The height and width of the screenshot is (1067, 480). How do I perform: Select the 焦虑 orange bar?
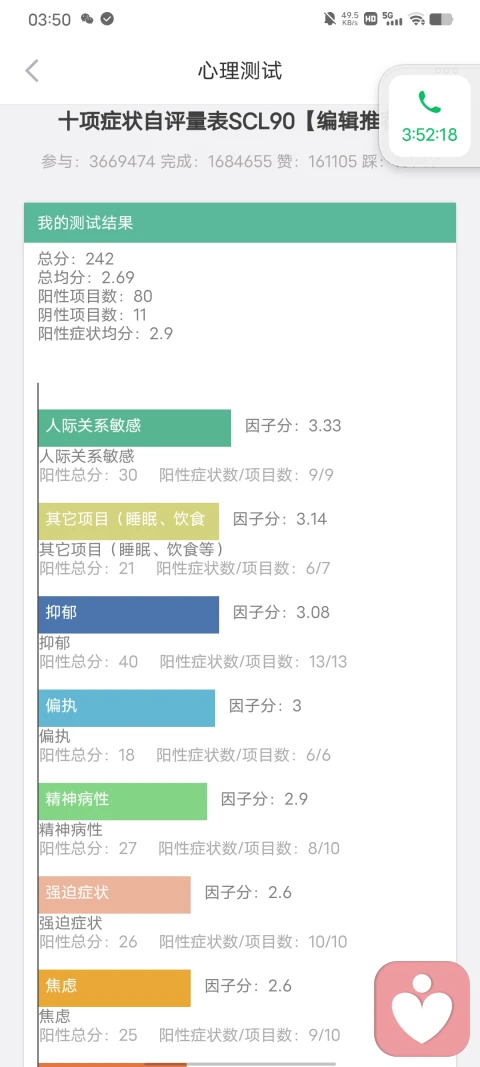pyautogui.click(x=114, y=988)
